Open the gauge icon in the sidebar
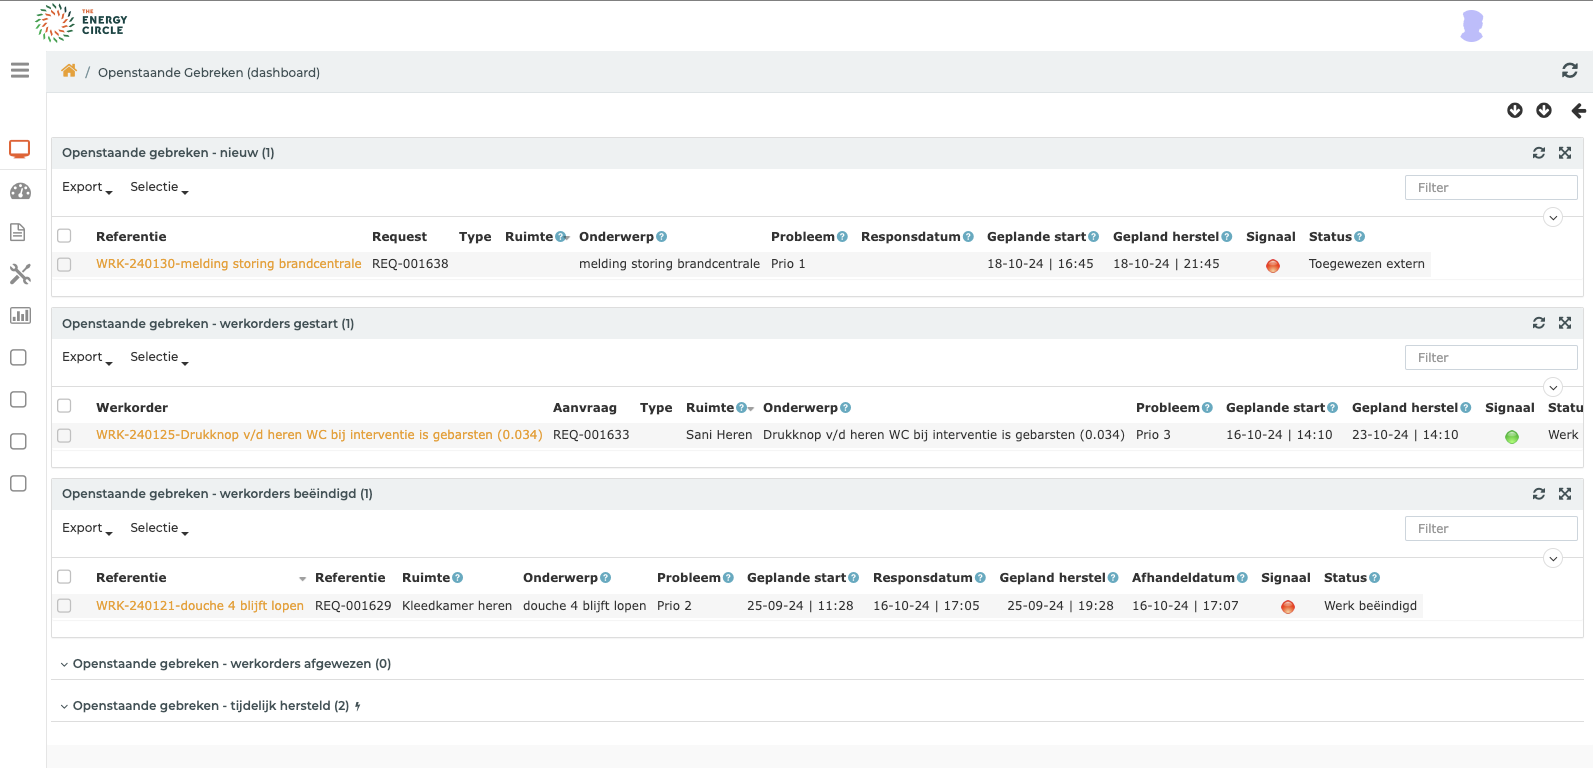 (x=20, y=191)
